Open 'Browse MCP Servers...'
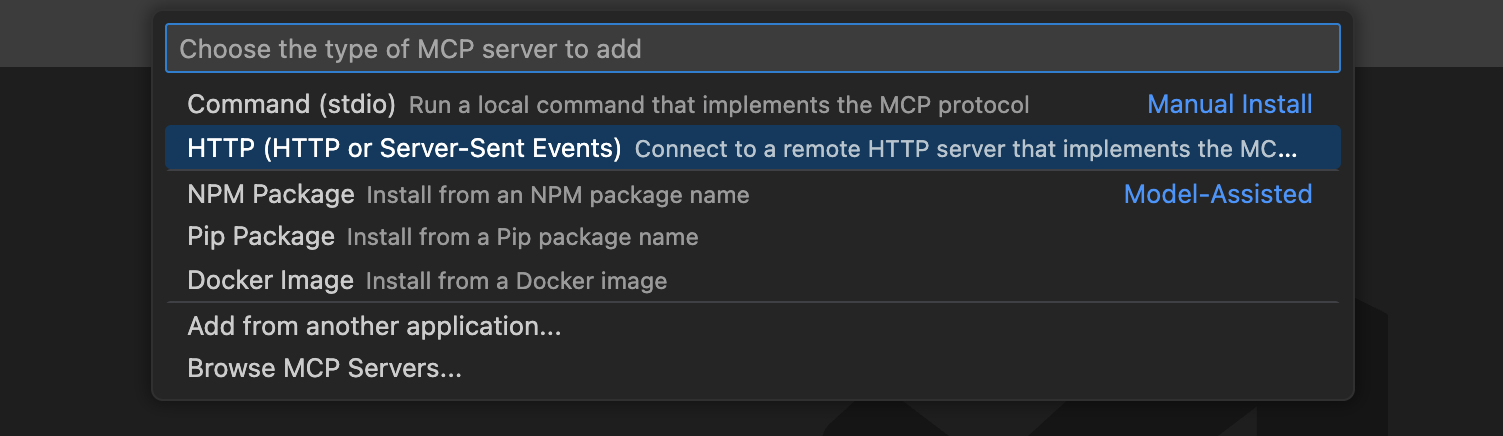 pyautogui.click(x=324, y=369)
